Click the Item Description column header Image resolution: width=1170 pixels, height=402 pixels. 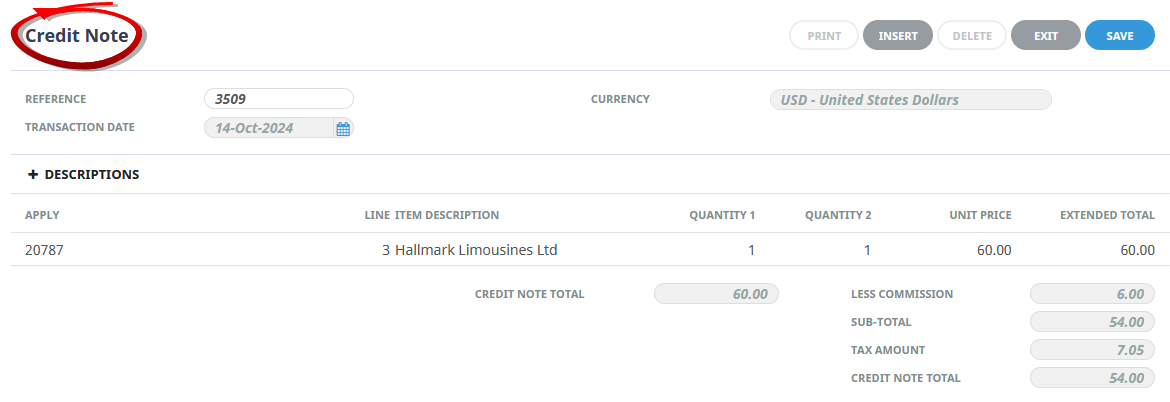coord(447,215)
